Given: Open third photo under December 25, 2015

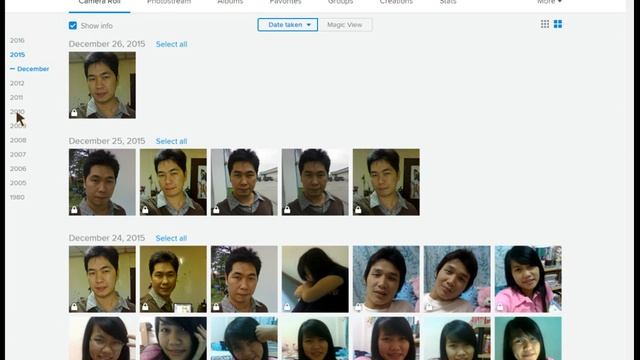Looking at the screenshot, I should [244, 182].
